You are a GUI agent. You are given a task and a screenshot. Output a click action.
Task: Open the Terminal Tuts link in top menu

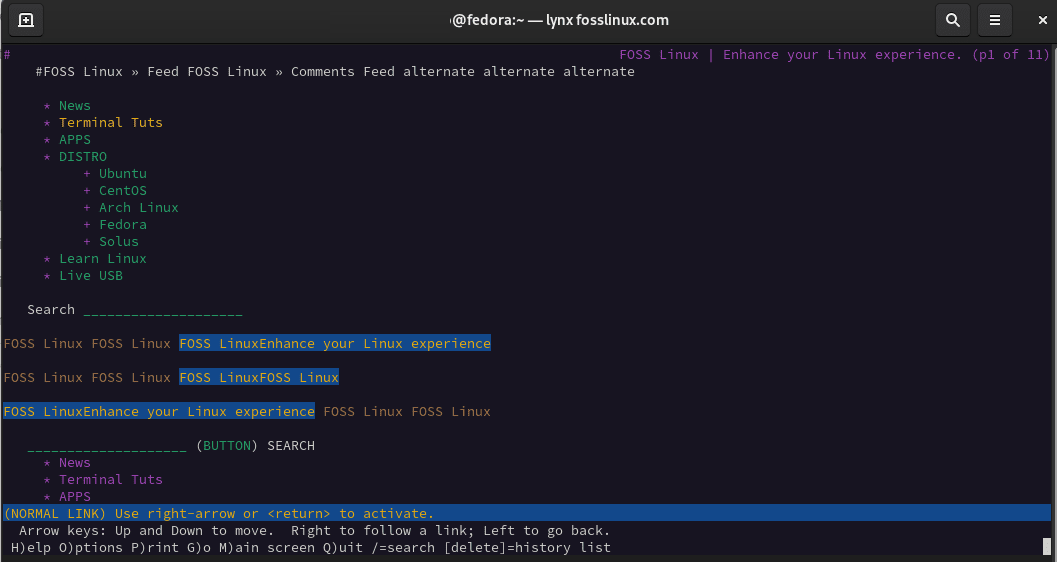111,123
